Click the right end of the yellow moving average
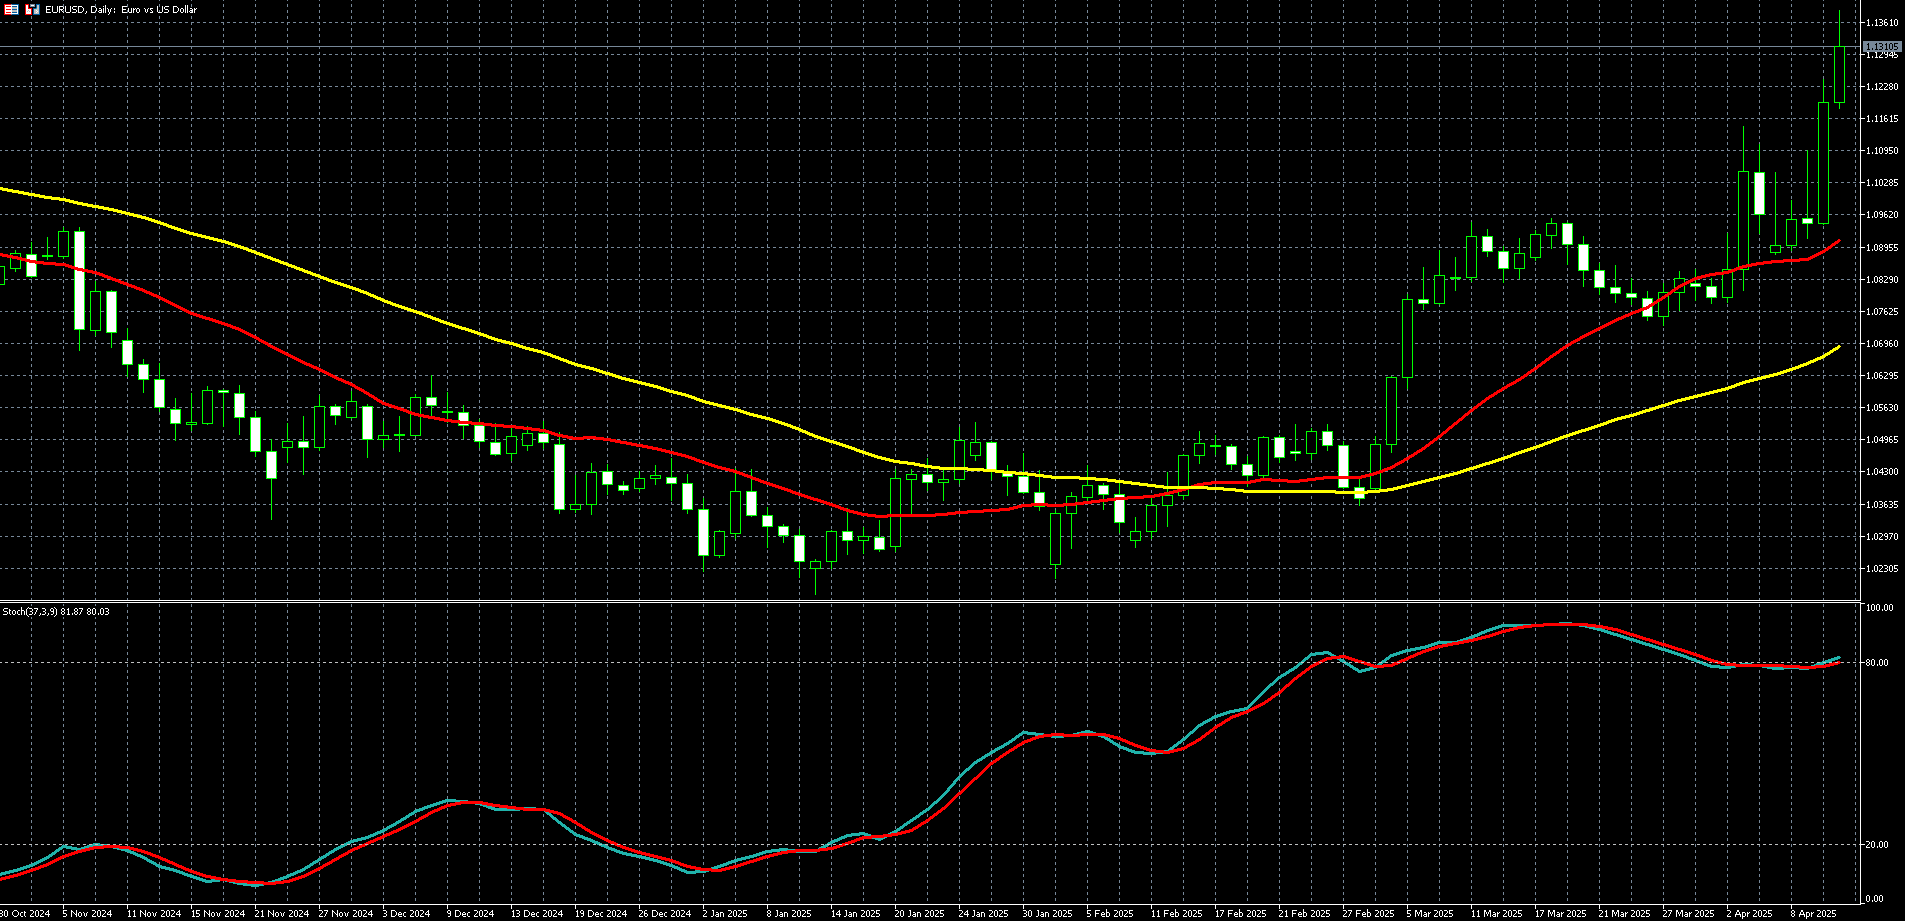Screen dimensions: 1905x921 pos(1838,347)
